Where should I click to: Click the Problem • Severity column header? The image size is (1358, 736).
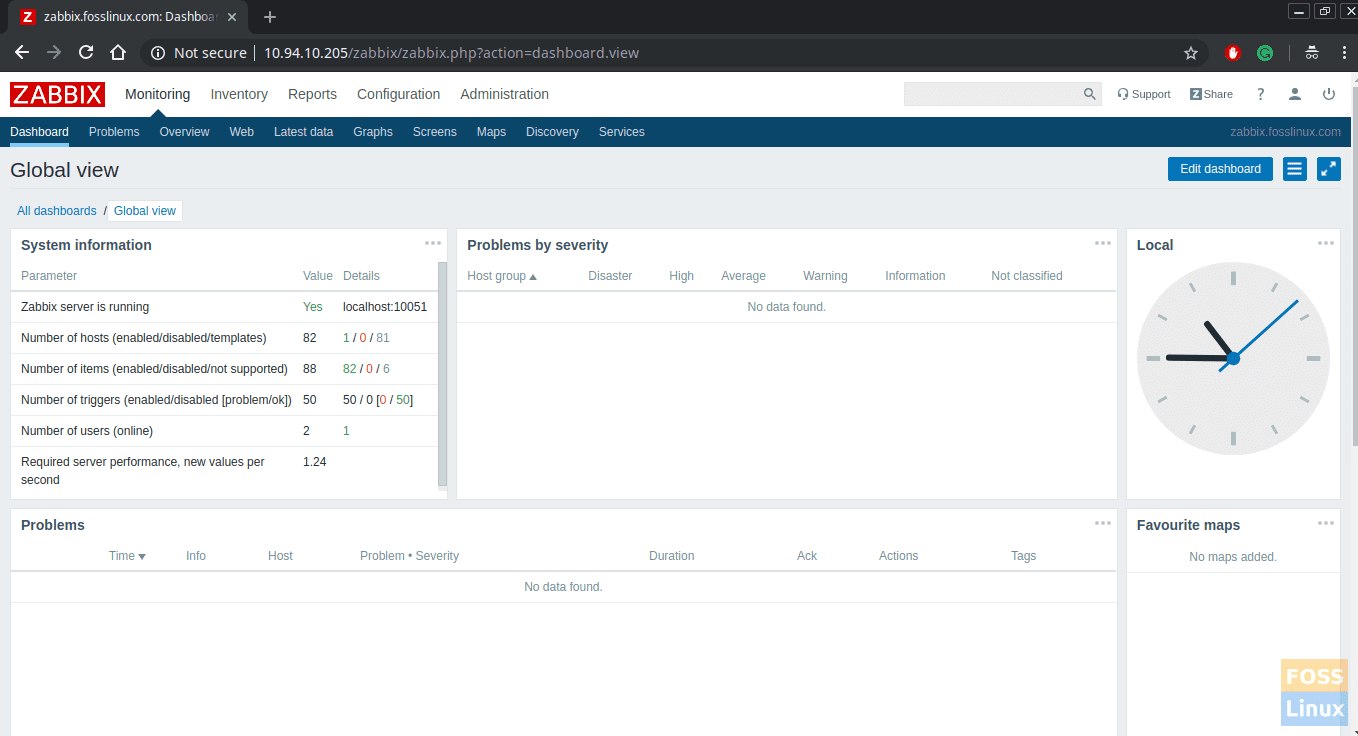tap(409, 556)
